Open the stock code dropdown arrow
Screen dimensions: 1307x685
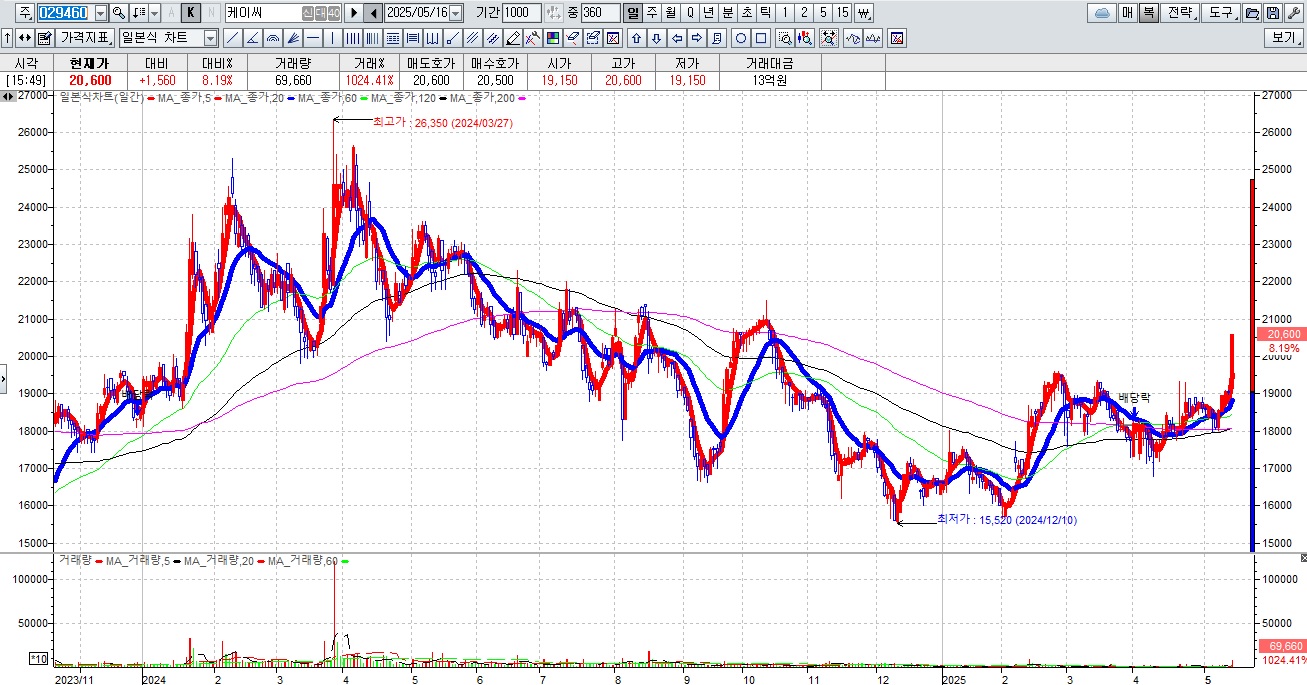coord(101,13)
